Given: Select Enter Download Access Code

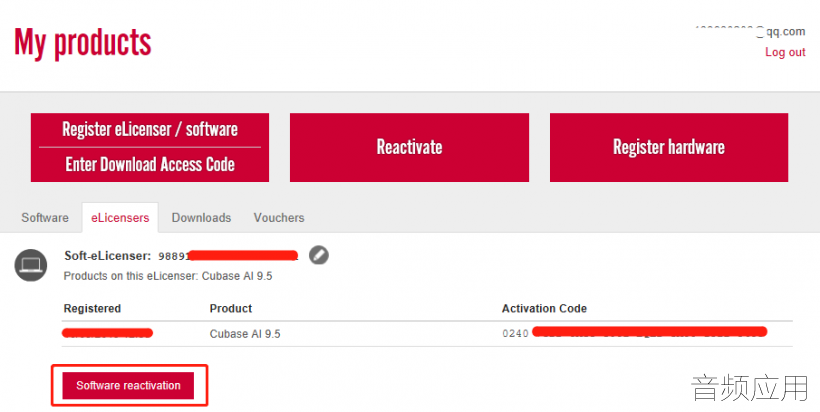Looking at the screenshot, I should pos(150,165).
